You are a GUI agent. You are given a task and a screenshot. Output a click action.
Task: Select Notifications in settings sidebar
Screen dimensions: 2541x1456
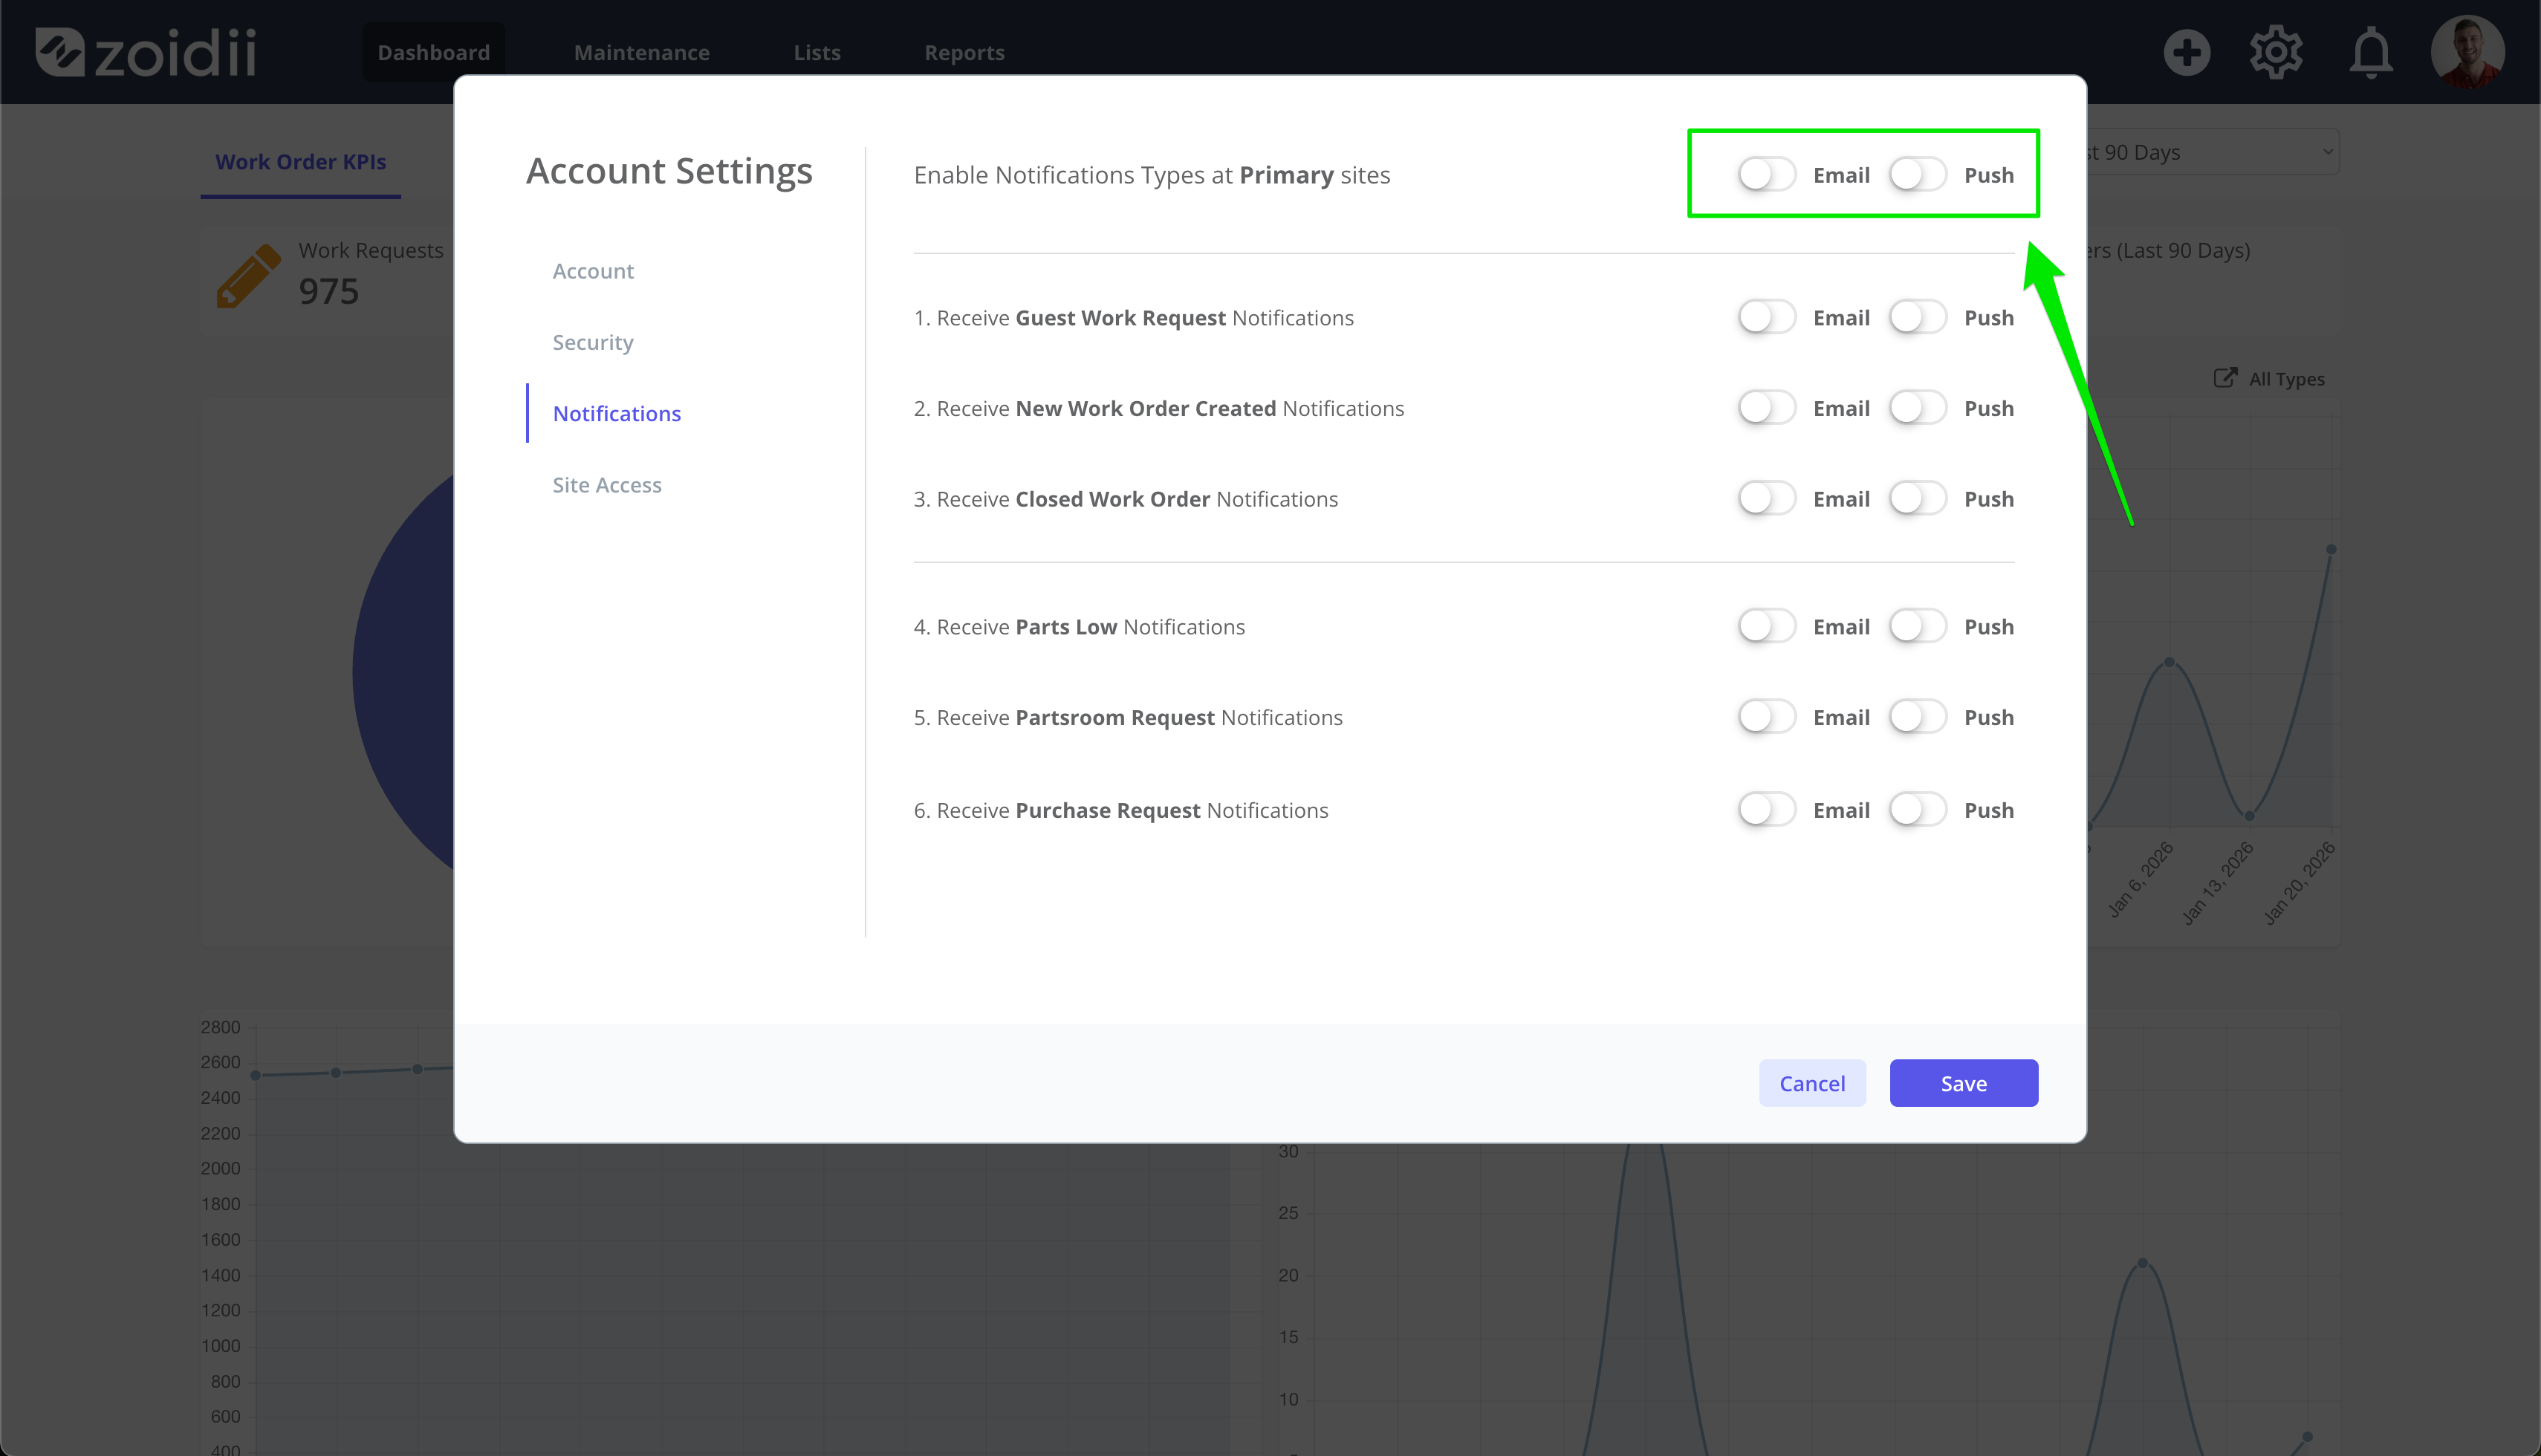617,413
